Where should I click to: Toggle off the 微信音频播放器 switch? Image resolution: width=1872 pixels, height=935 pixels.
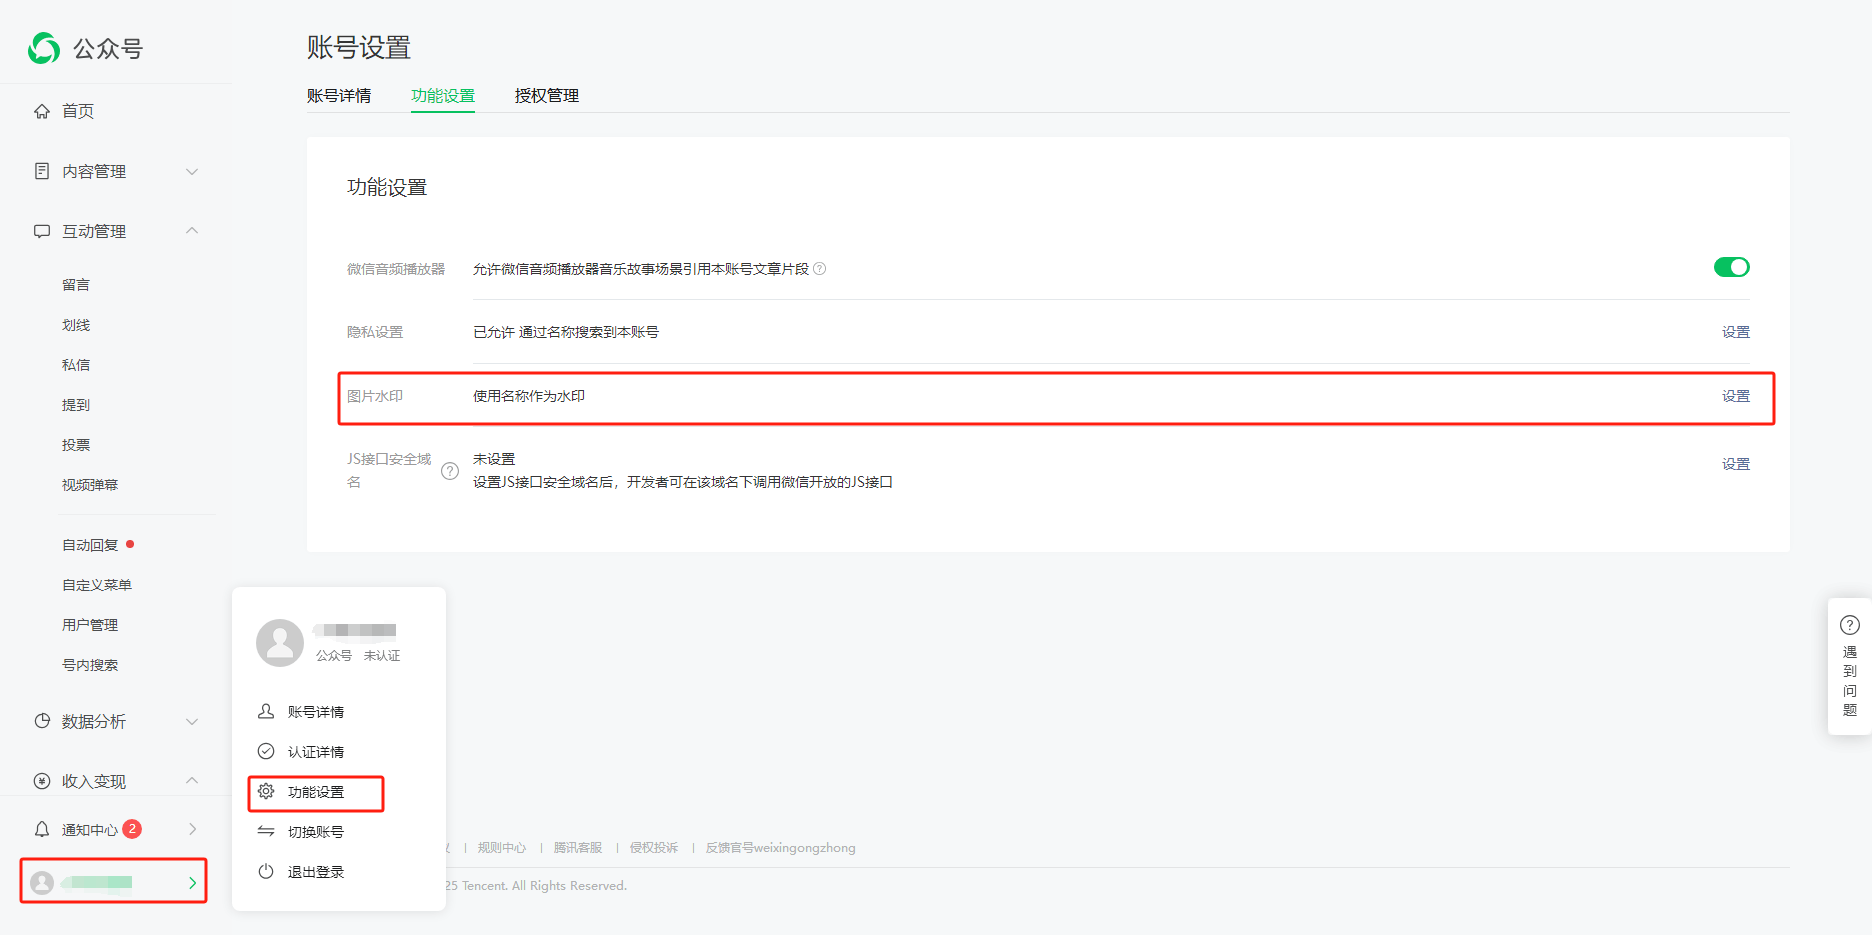click(1731, 267)
